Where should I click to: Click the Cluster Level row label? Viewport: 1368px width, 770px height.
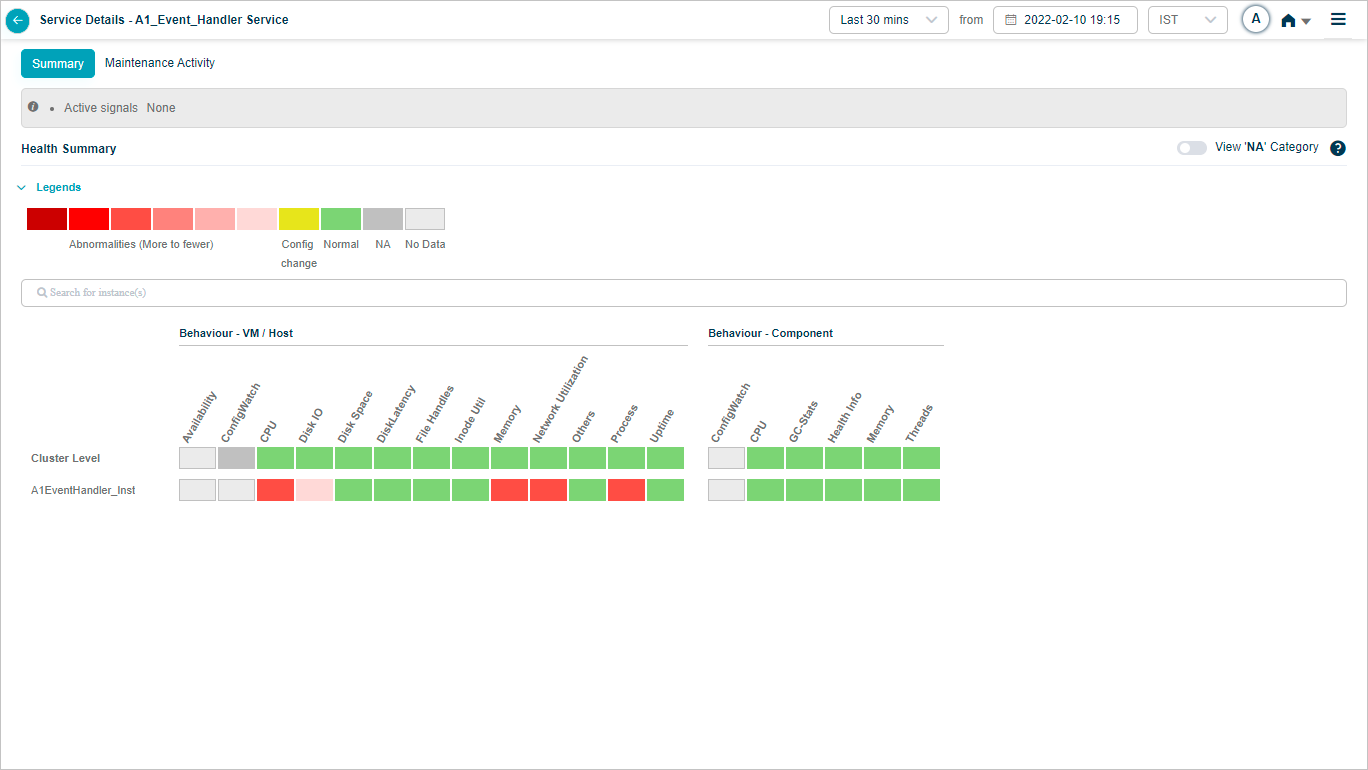tap(66, 458)
